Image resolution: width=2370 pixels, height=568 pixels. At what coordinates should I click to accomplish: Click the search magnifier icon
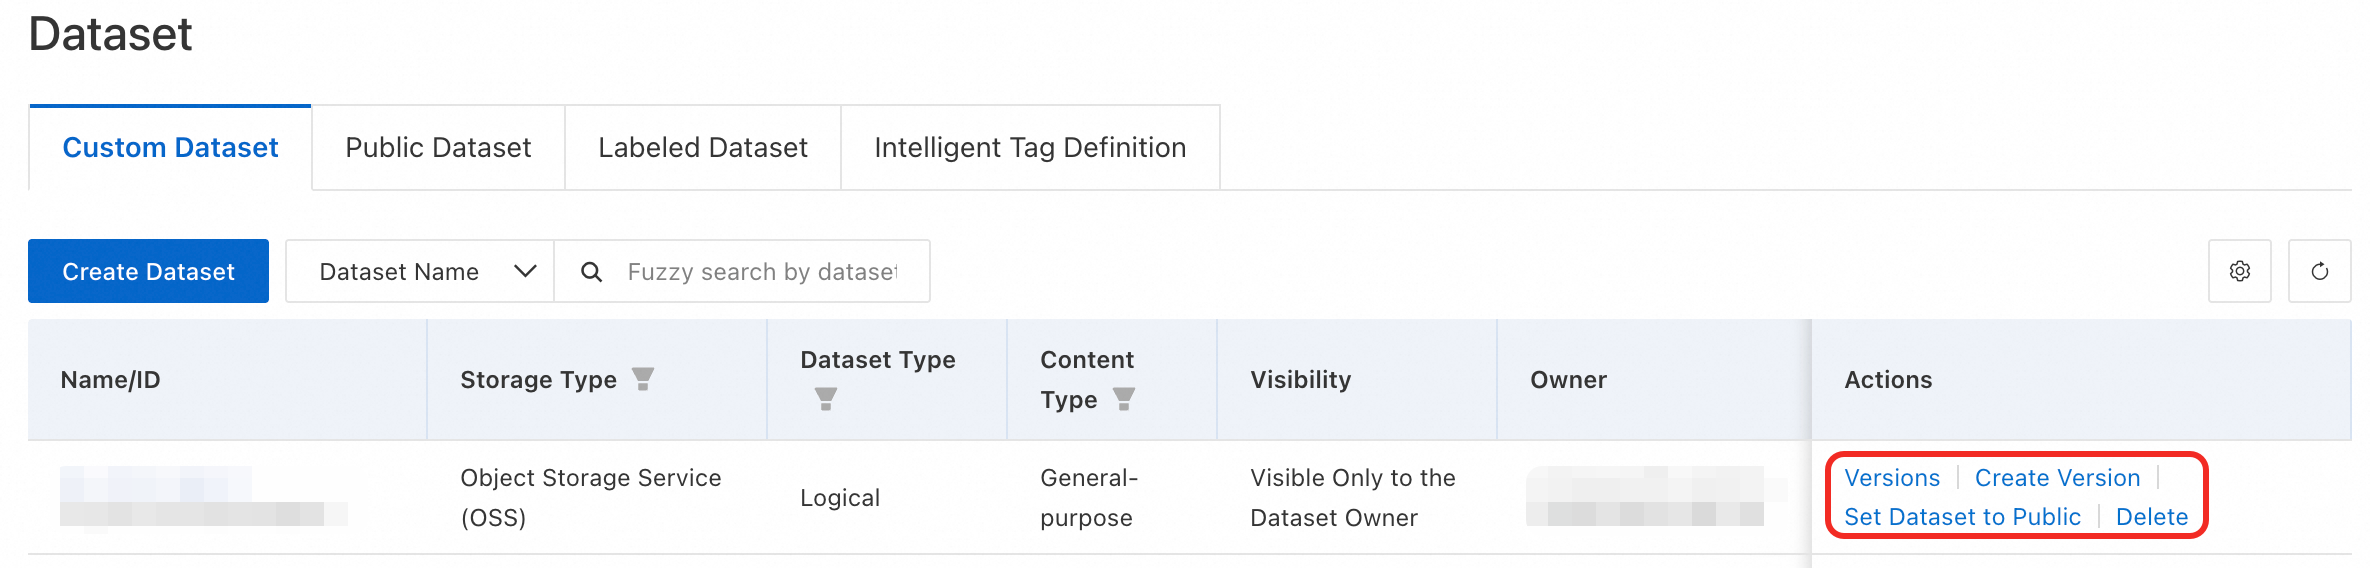click(591, 272)
